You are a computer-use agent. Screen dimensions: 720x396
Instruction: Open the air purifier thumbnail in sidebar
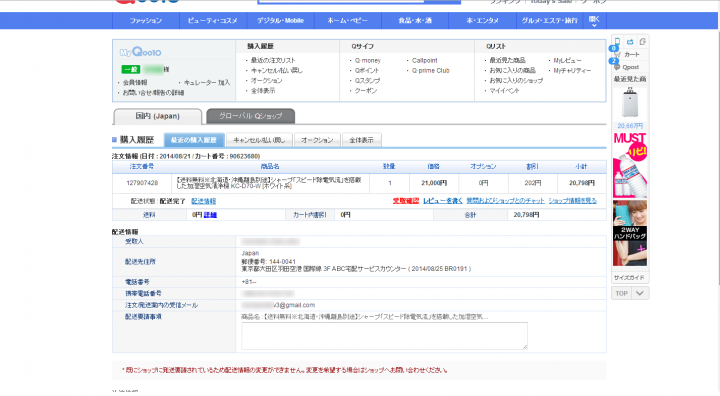click(630, 103)
